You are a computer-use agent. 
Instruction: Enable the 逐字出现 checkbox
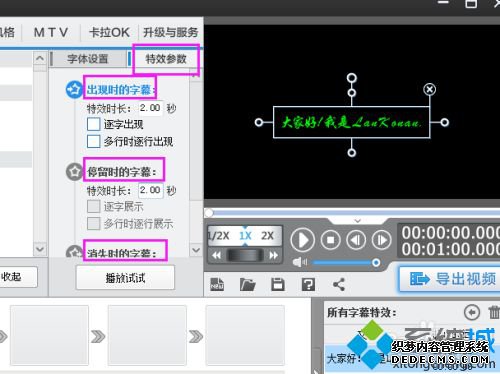tap(93, 124)
